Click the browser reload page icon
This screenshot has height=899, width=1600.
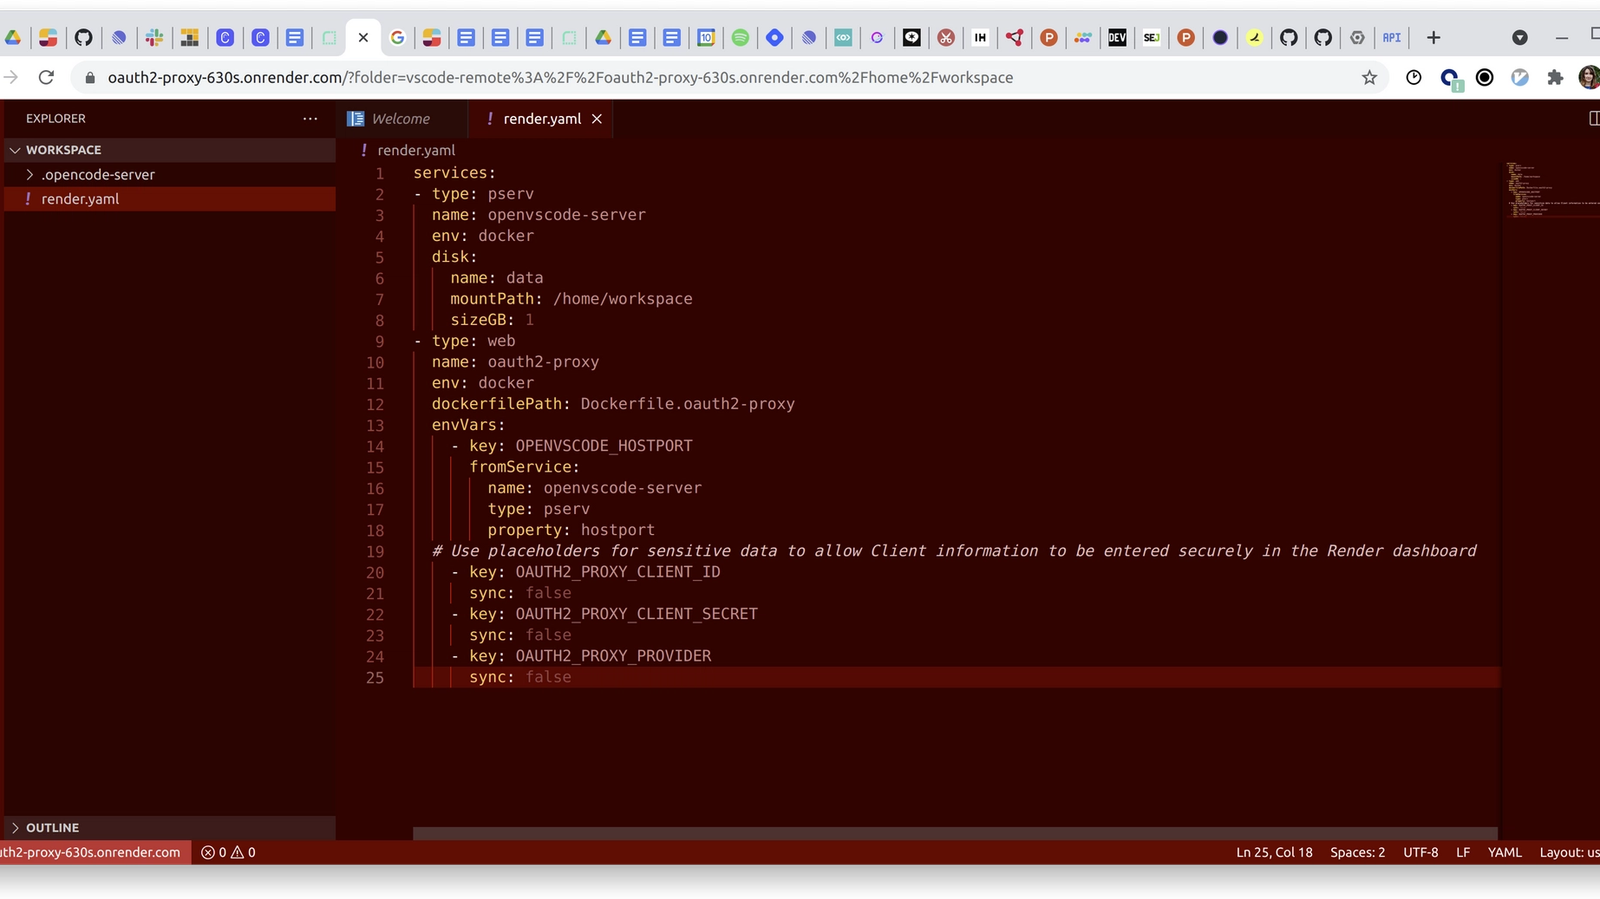click(x=46, y=77)
